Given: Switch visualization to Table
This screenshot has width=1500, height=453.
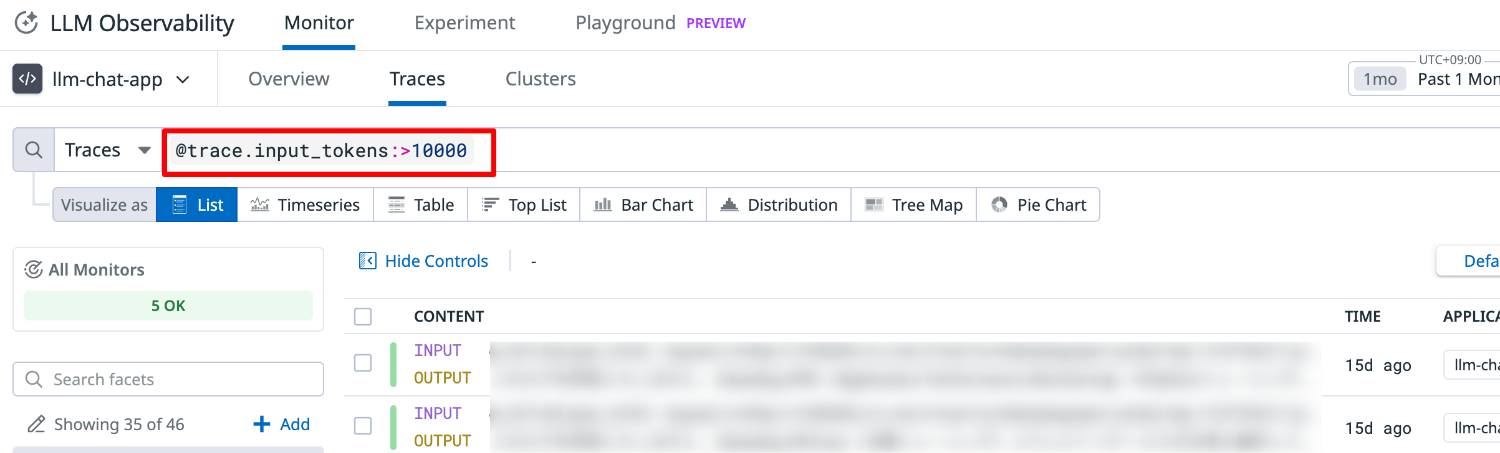Looking at the screenshot, I should [420, 205].
